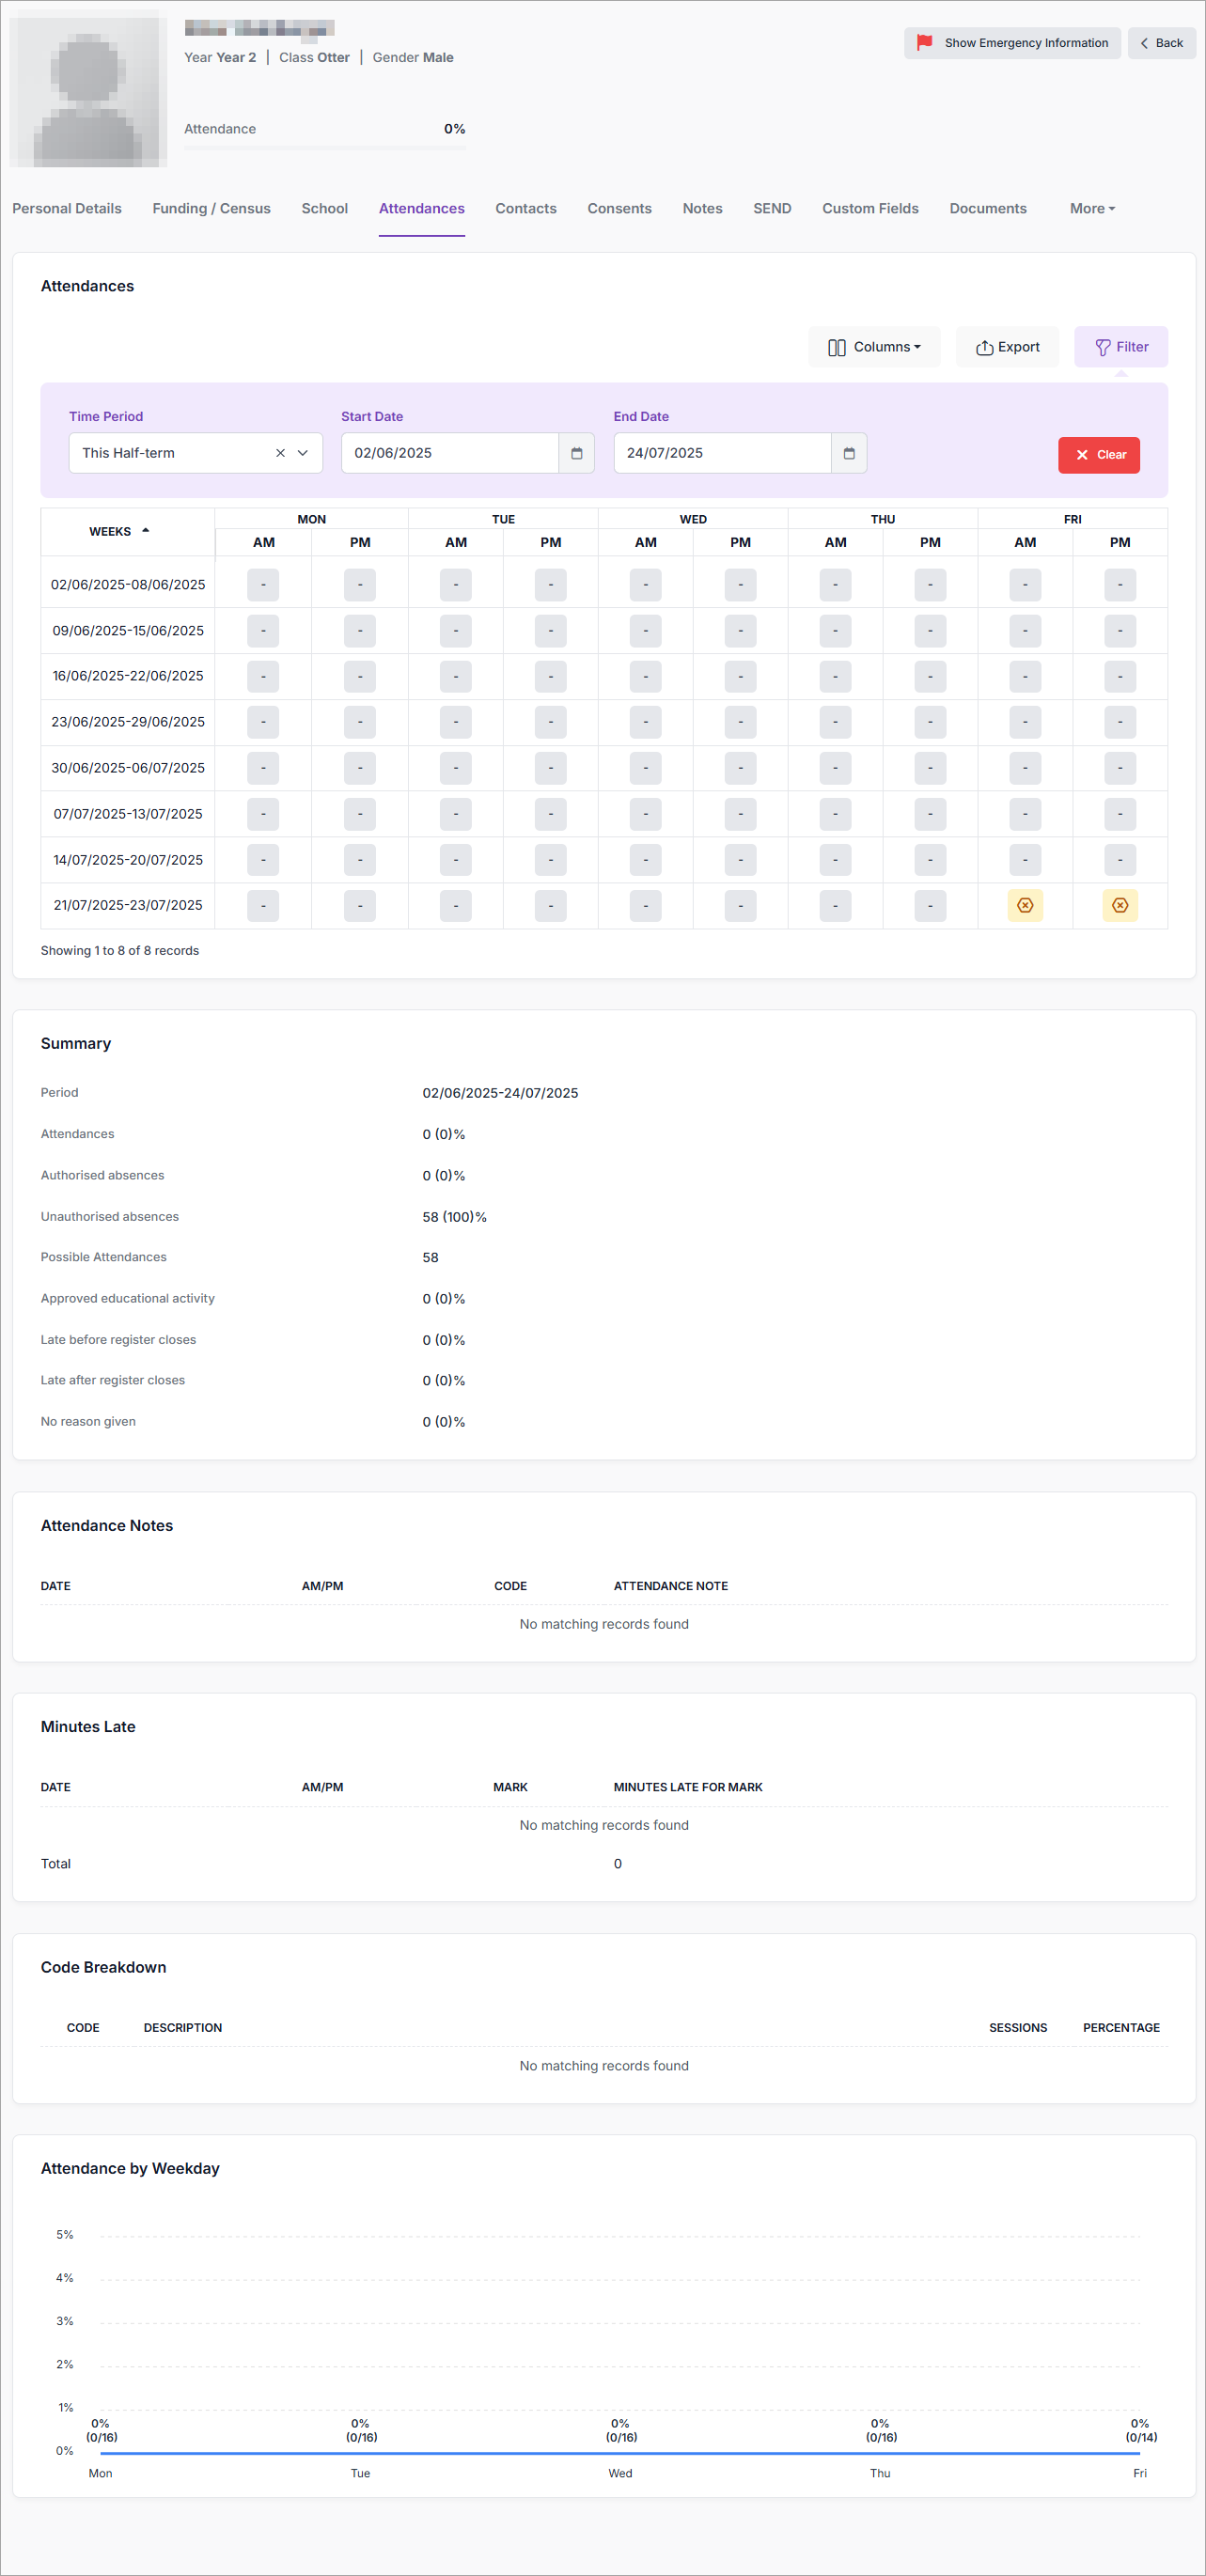Expand the More tab menu

[x=1091, y=209]
